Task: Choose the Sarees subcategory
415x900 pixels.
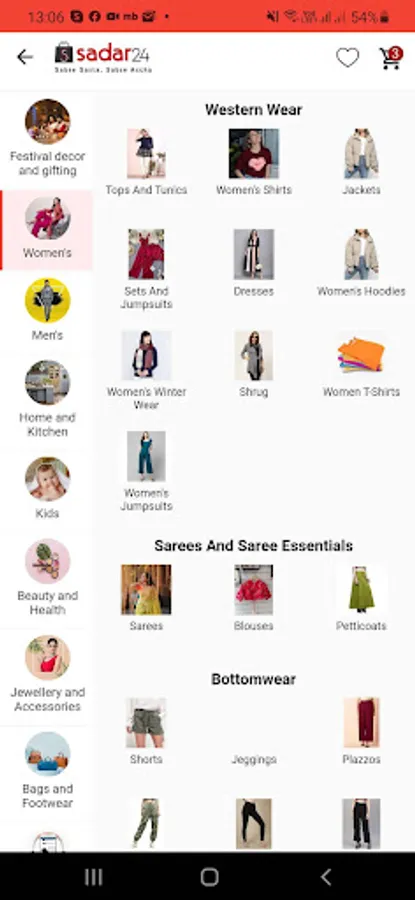Action: 146,598
